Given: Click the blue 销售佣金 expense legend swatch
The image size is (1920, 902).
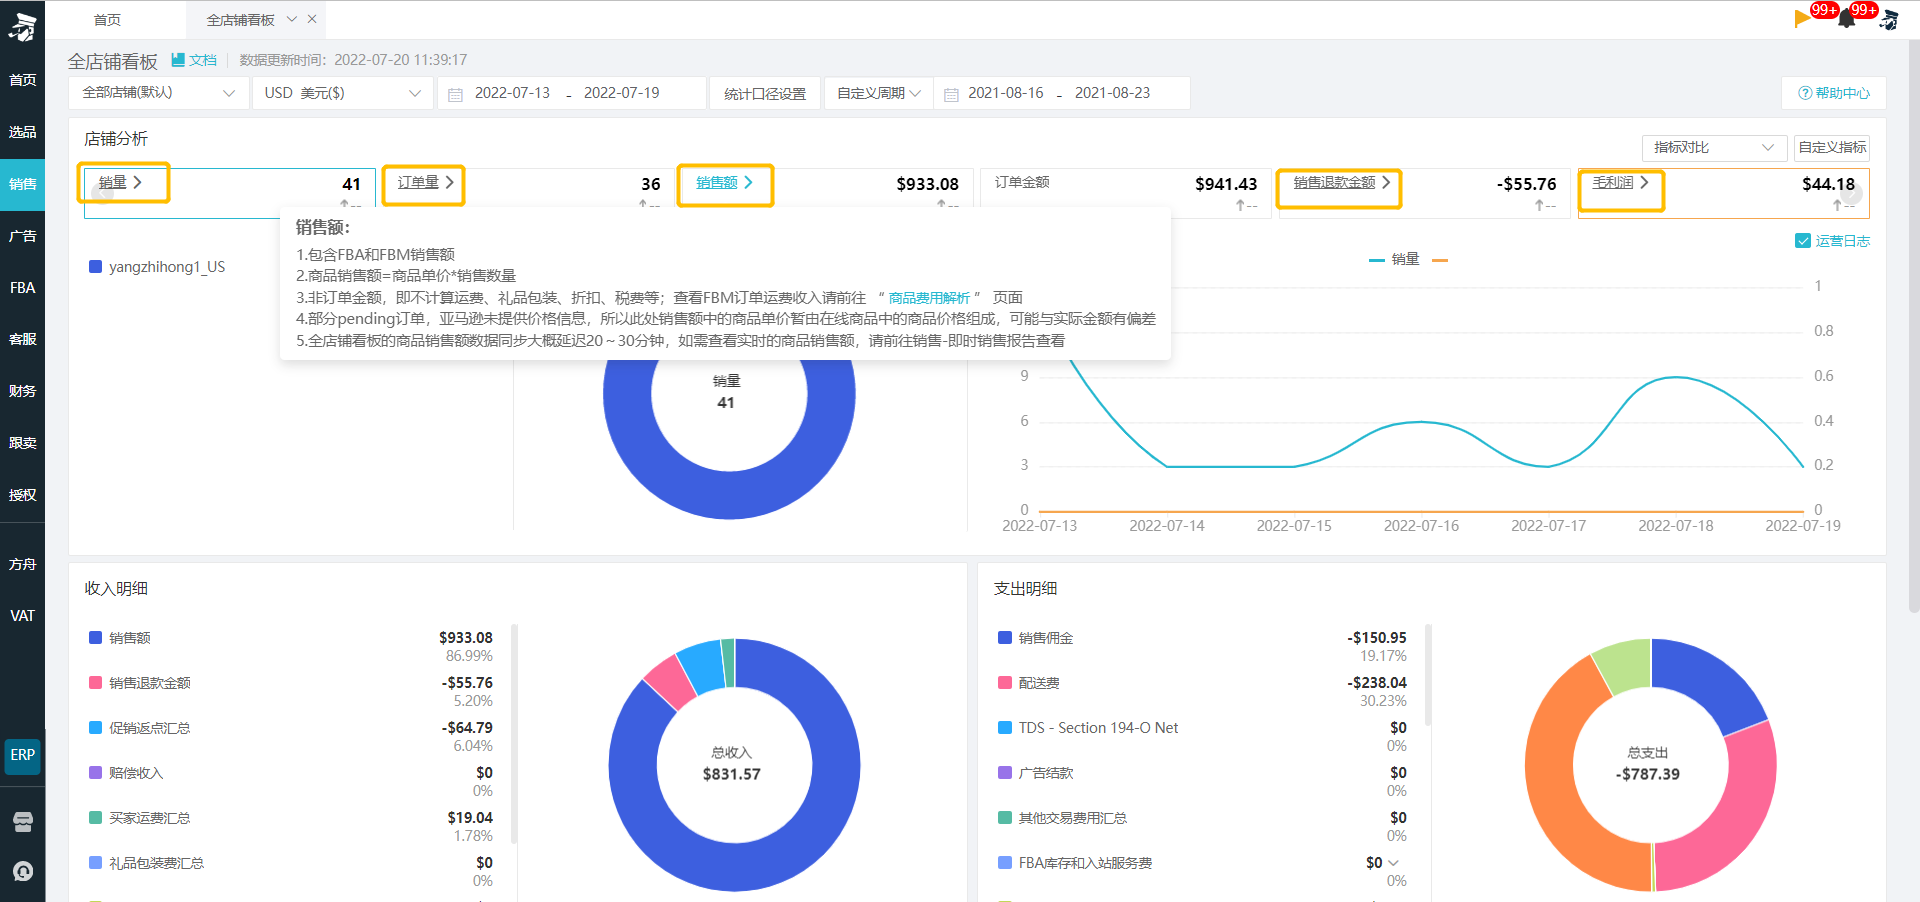Looking at the screenshot, I should 1005,638.
